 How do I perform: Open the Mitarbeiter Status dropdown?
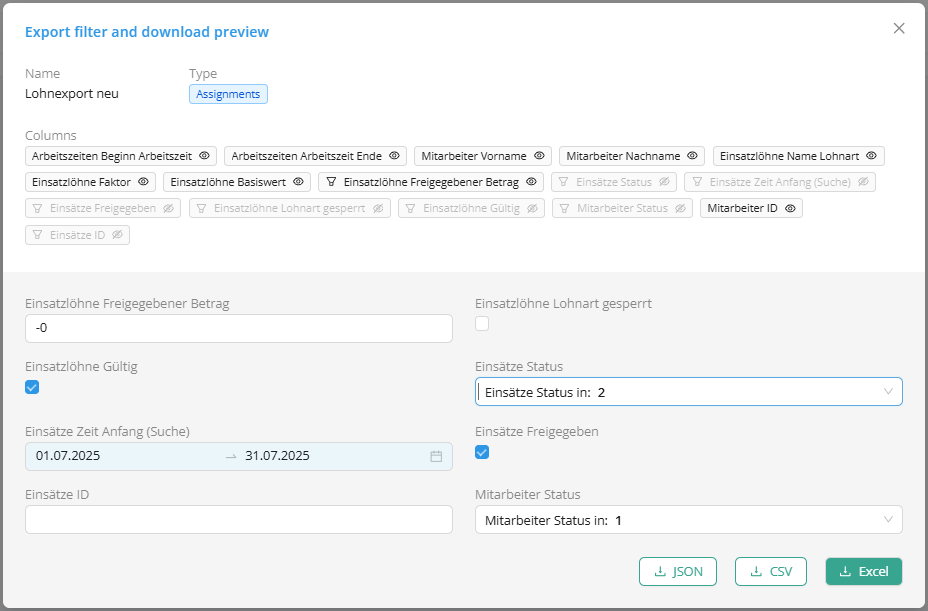689,520
